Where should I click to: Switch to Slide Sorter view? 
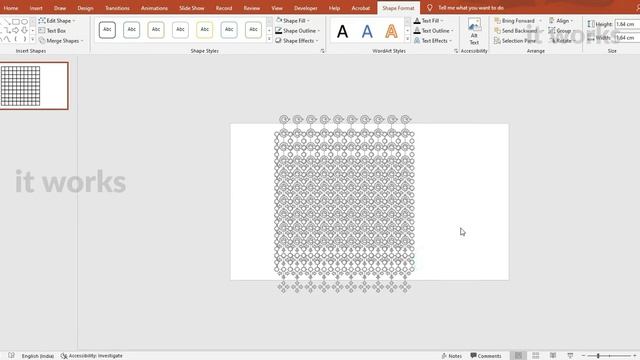pyautogui.click(x=536, y=356)
